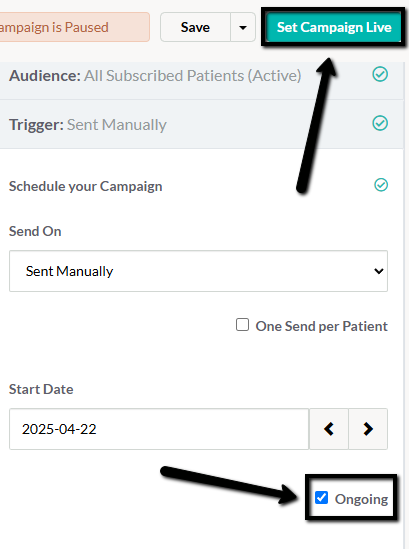
Task: Open the Save button dropdown caret
Action: pyautogui.click(x=243, y=27)
